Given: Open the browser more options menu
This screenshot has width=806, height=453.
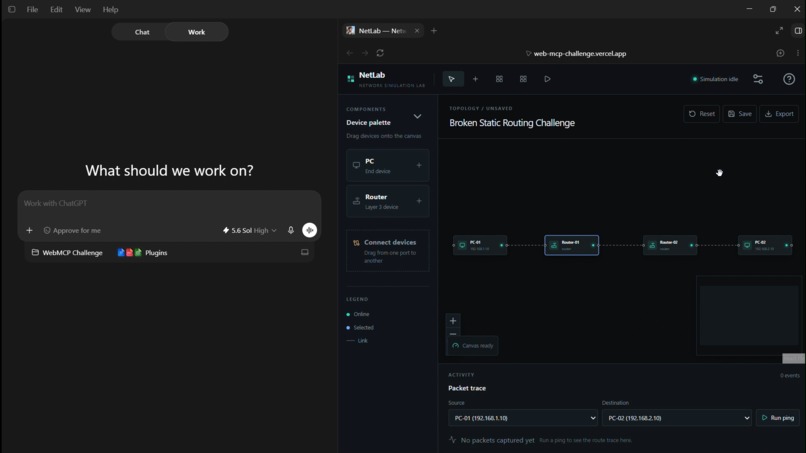Looking at the screenshot, I should pyautogui.click(x=798, y=53).
